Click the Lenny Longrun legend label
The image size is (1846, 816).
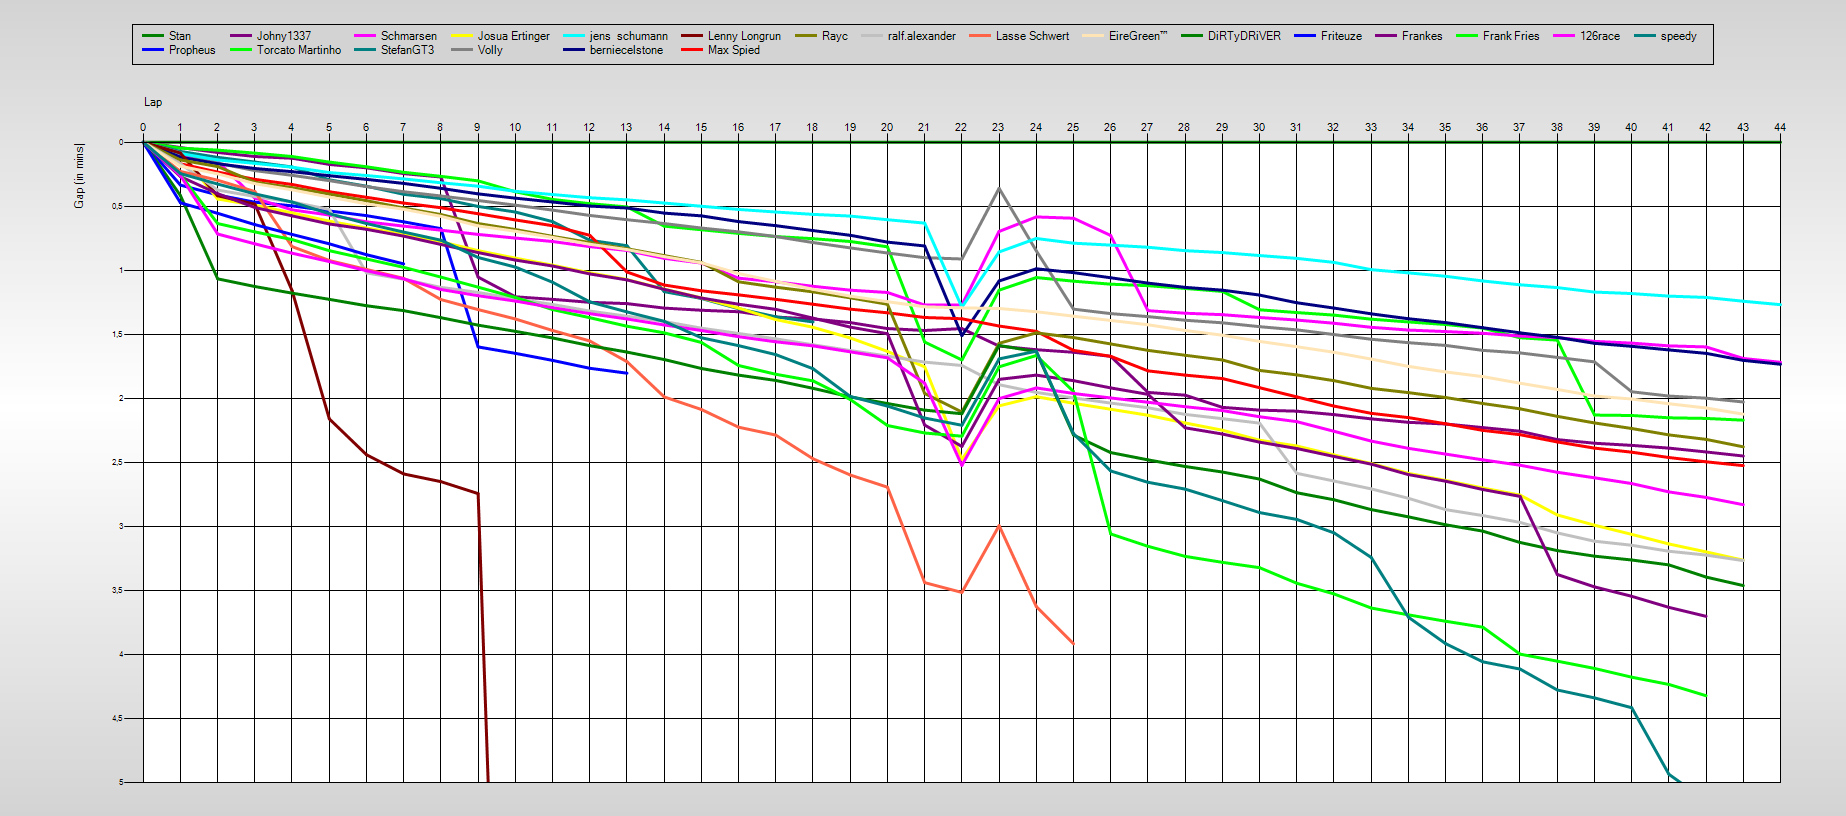click(744, 36)
